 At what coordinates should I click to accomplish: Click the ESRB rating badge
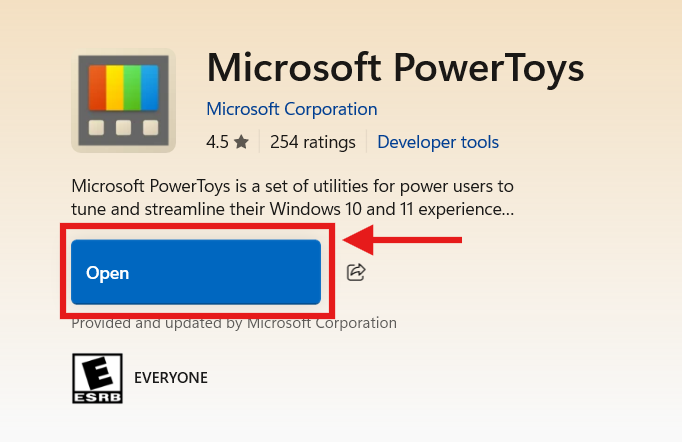click(x=97, y=378)
